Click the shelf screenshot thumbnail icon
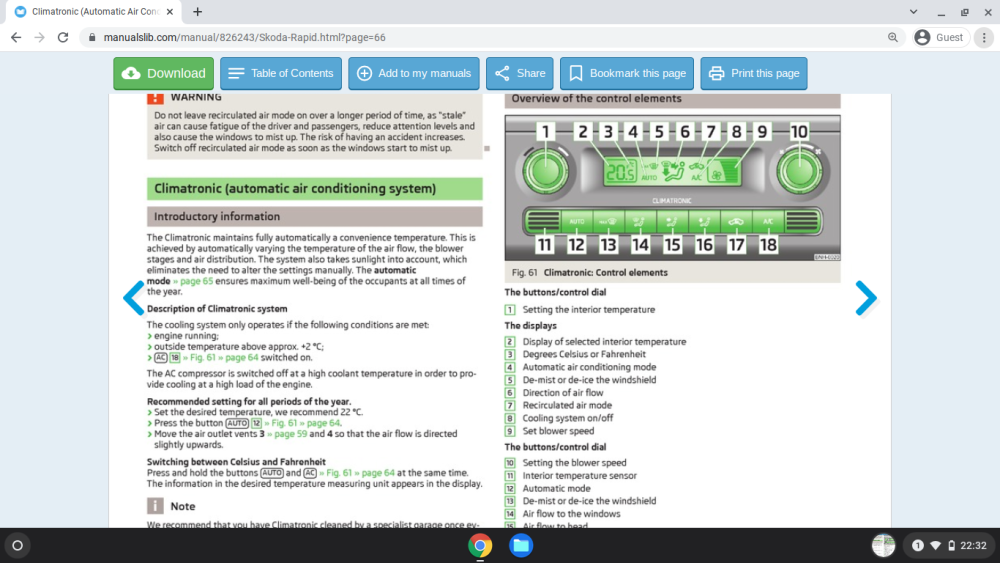Viewport: 1000px width, 563px height. pyautogui.click(x=883, y=546)
